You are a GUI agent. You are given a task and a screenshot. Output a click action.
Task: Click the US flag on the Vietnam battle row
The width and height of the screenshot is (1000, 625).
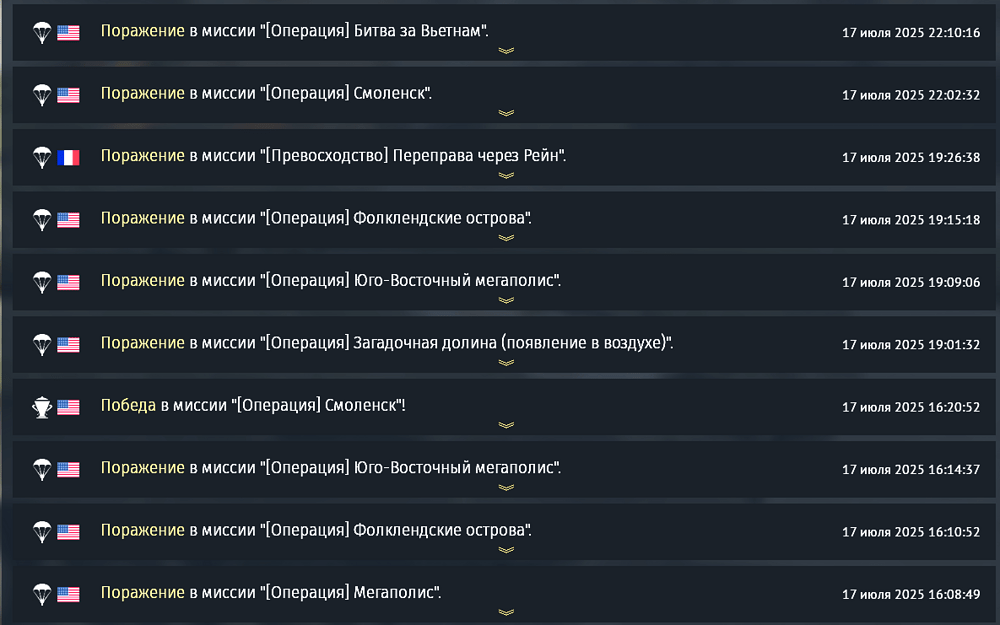coord(68,32)
